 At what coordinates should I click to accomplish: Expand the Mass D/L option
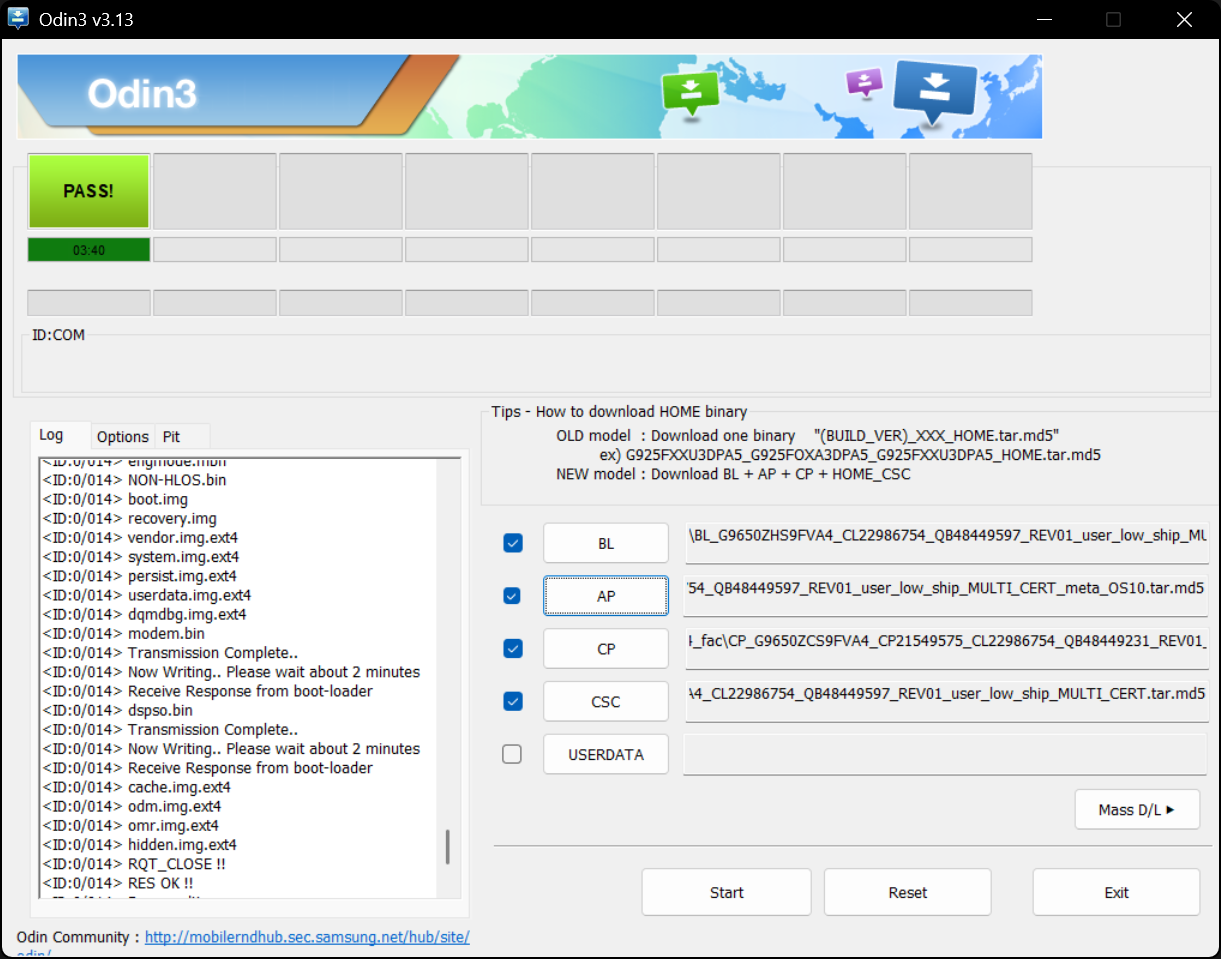pos(1136,810)
